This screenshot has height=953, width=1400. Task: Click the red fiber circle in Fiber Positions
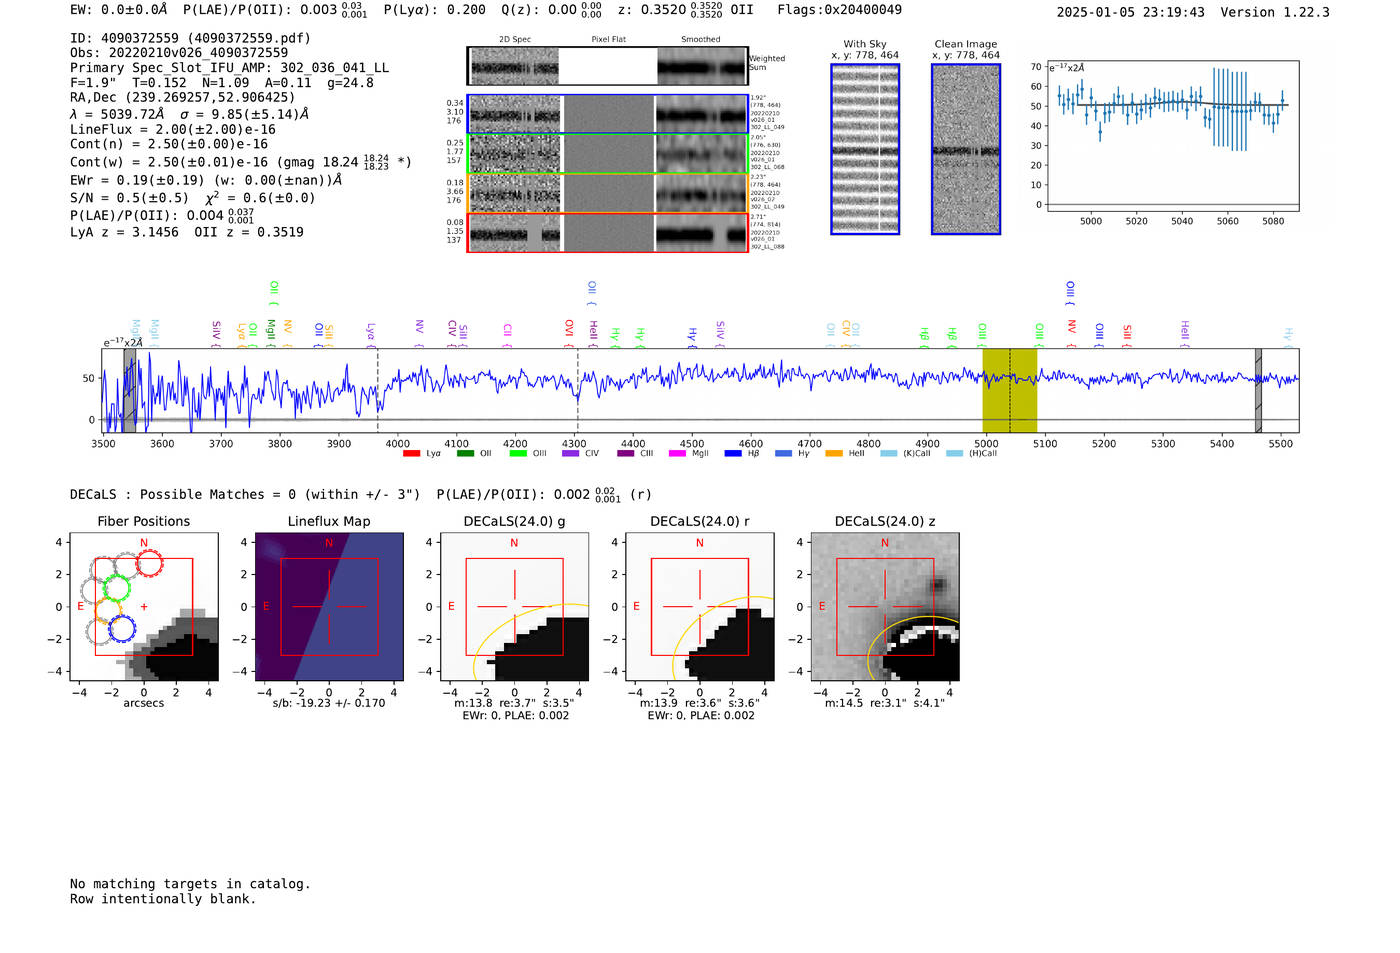tap(149, 565)
